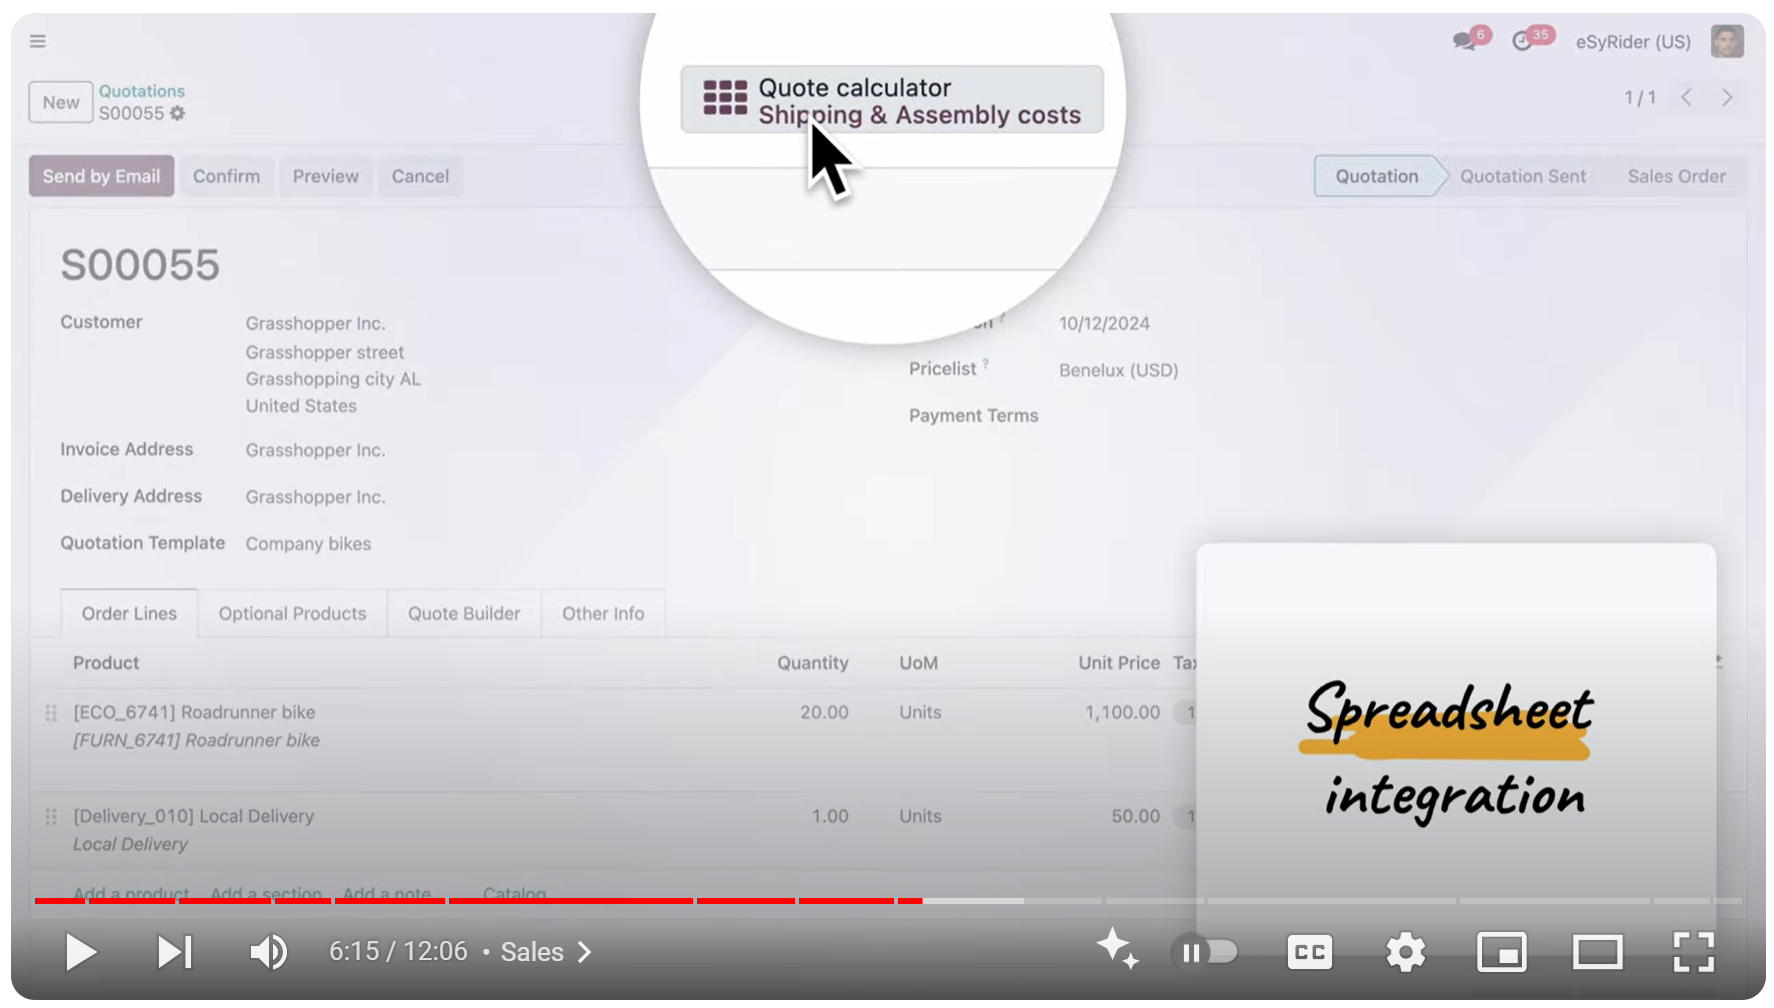
Task: Open the S00055 gear actions menu
Action: tap(178, 113)
